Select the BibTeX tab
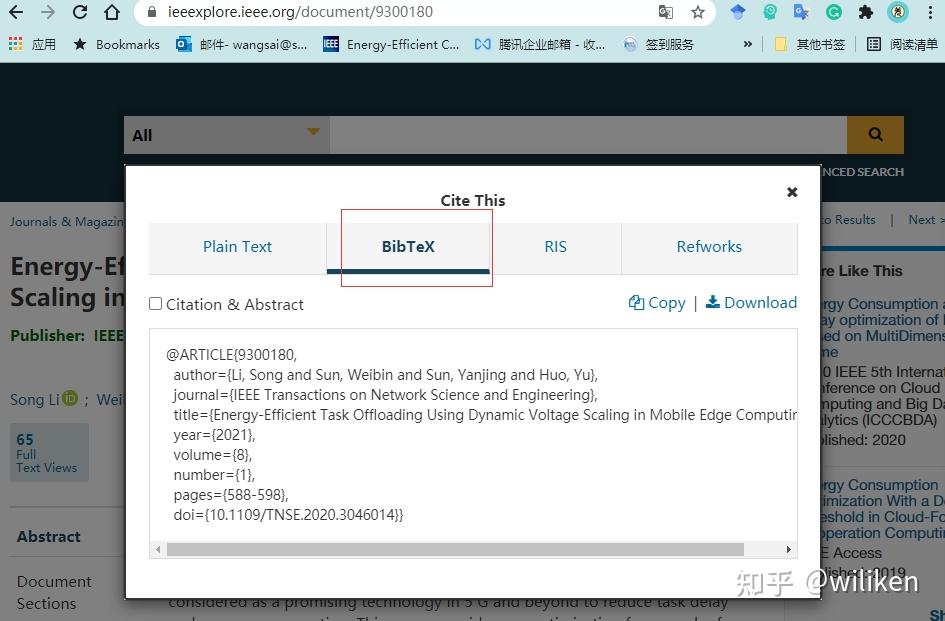The height and width of the screenshot is (621, 945). [x=408, y=247]
